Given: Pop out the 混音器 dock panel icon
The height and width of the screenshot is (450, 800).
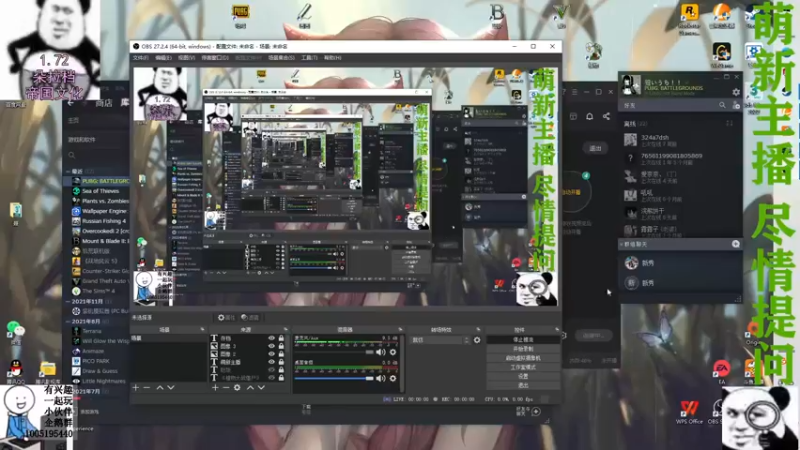Looking at the screenshot, I should click(x=400, y=330).
